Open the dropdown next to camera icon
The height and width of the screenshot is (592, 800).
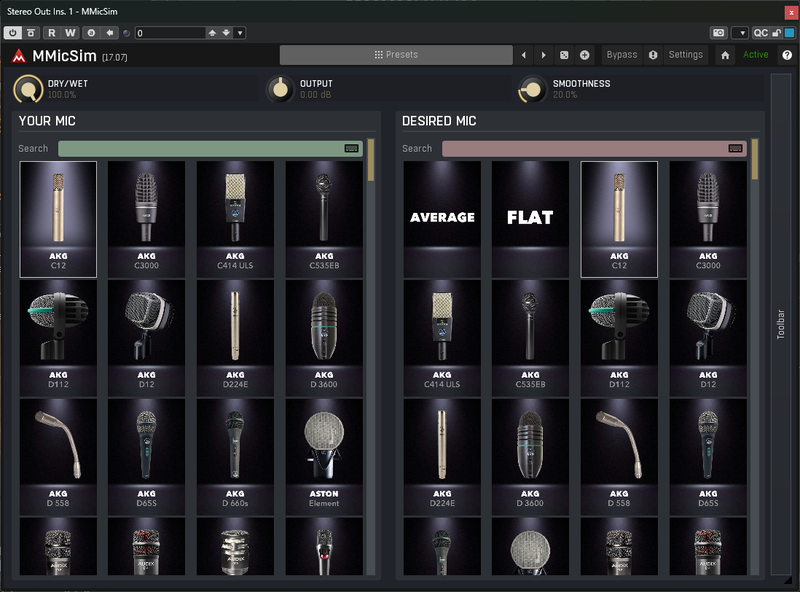click(740, 33)
